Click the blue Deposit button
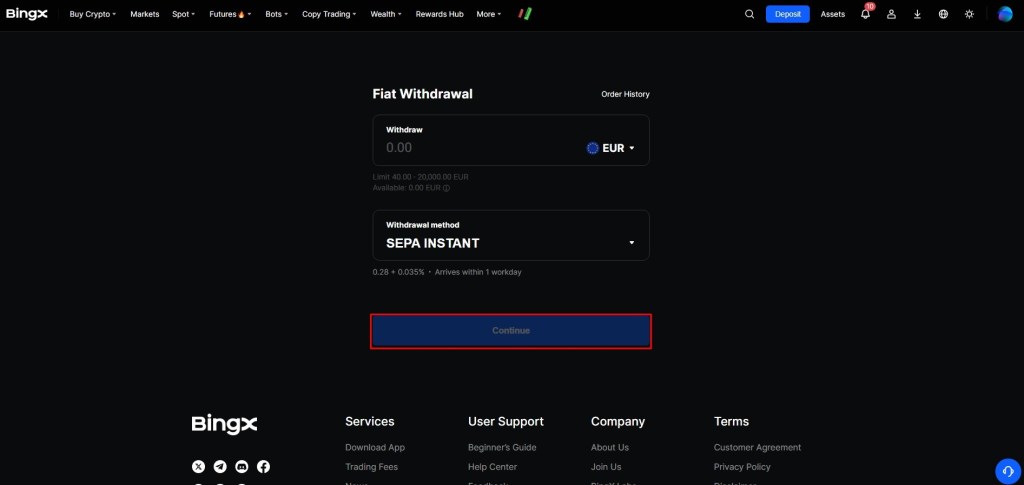The height and width of the screenshot is (485, 1024). [x=788, y=14]
